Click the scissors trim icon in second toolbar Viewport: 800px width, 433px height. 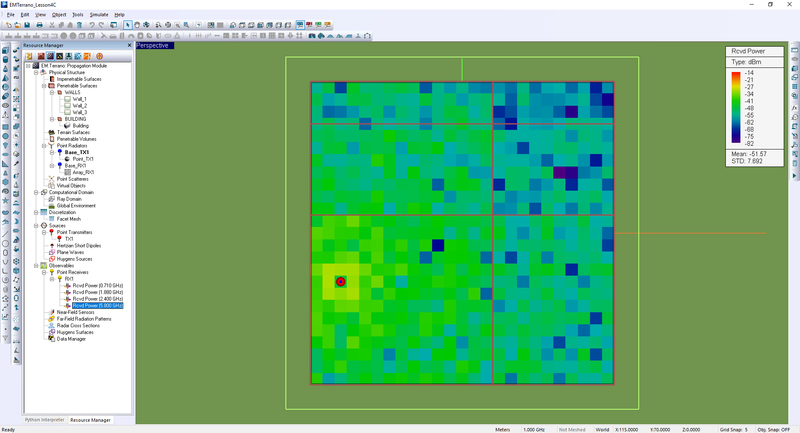coord(104,36)
